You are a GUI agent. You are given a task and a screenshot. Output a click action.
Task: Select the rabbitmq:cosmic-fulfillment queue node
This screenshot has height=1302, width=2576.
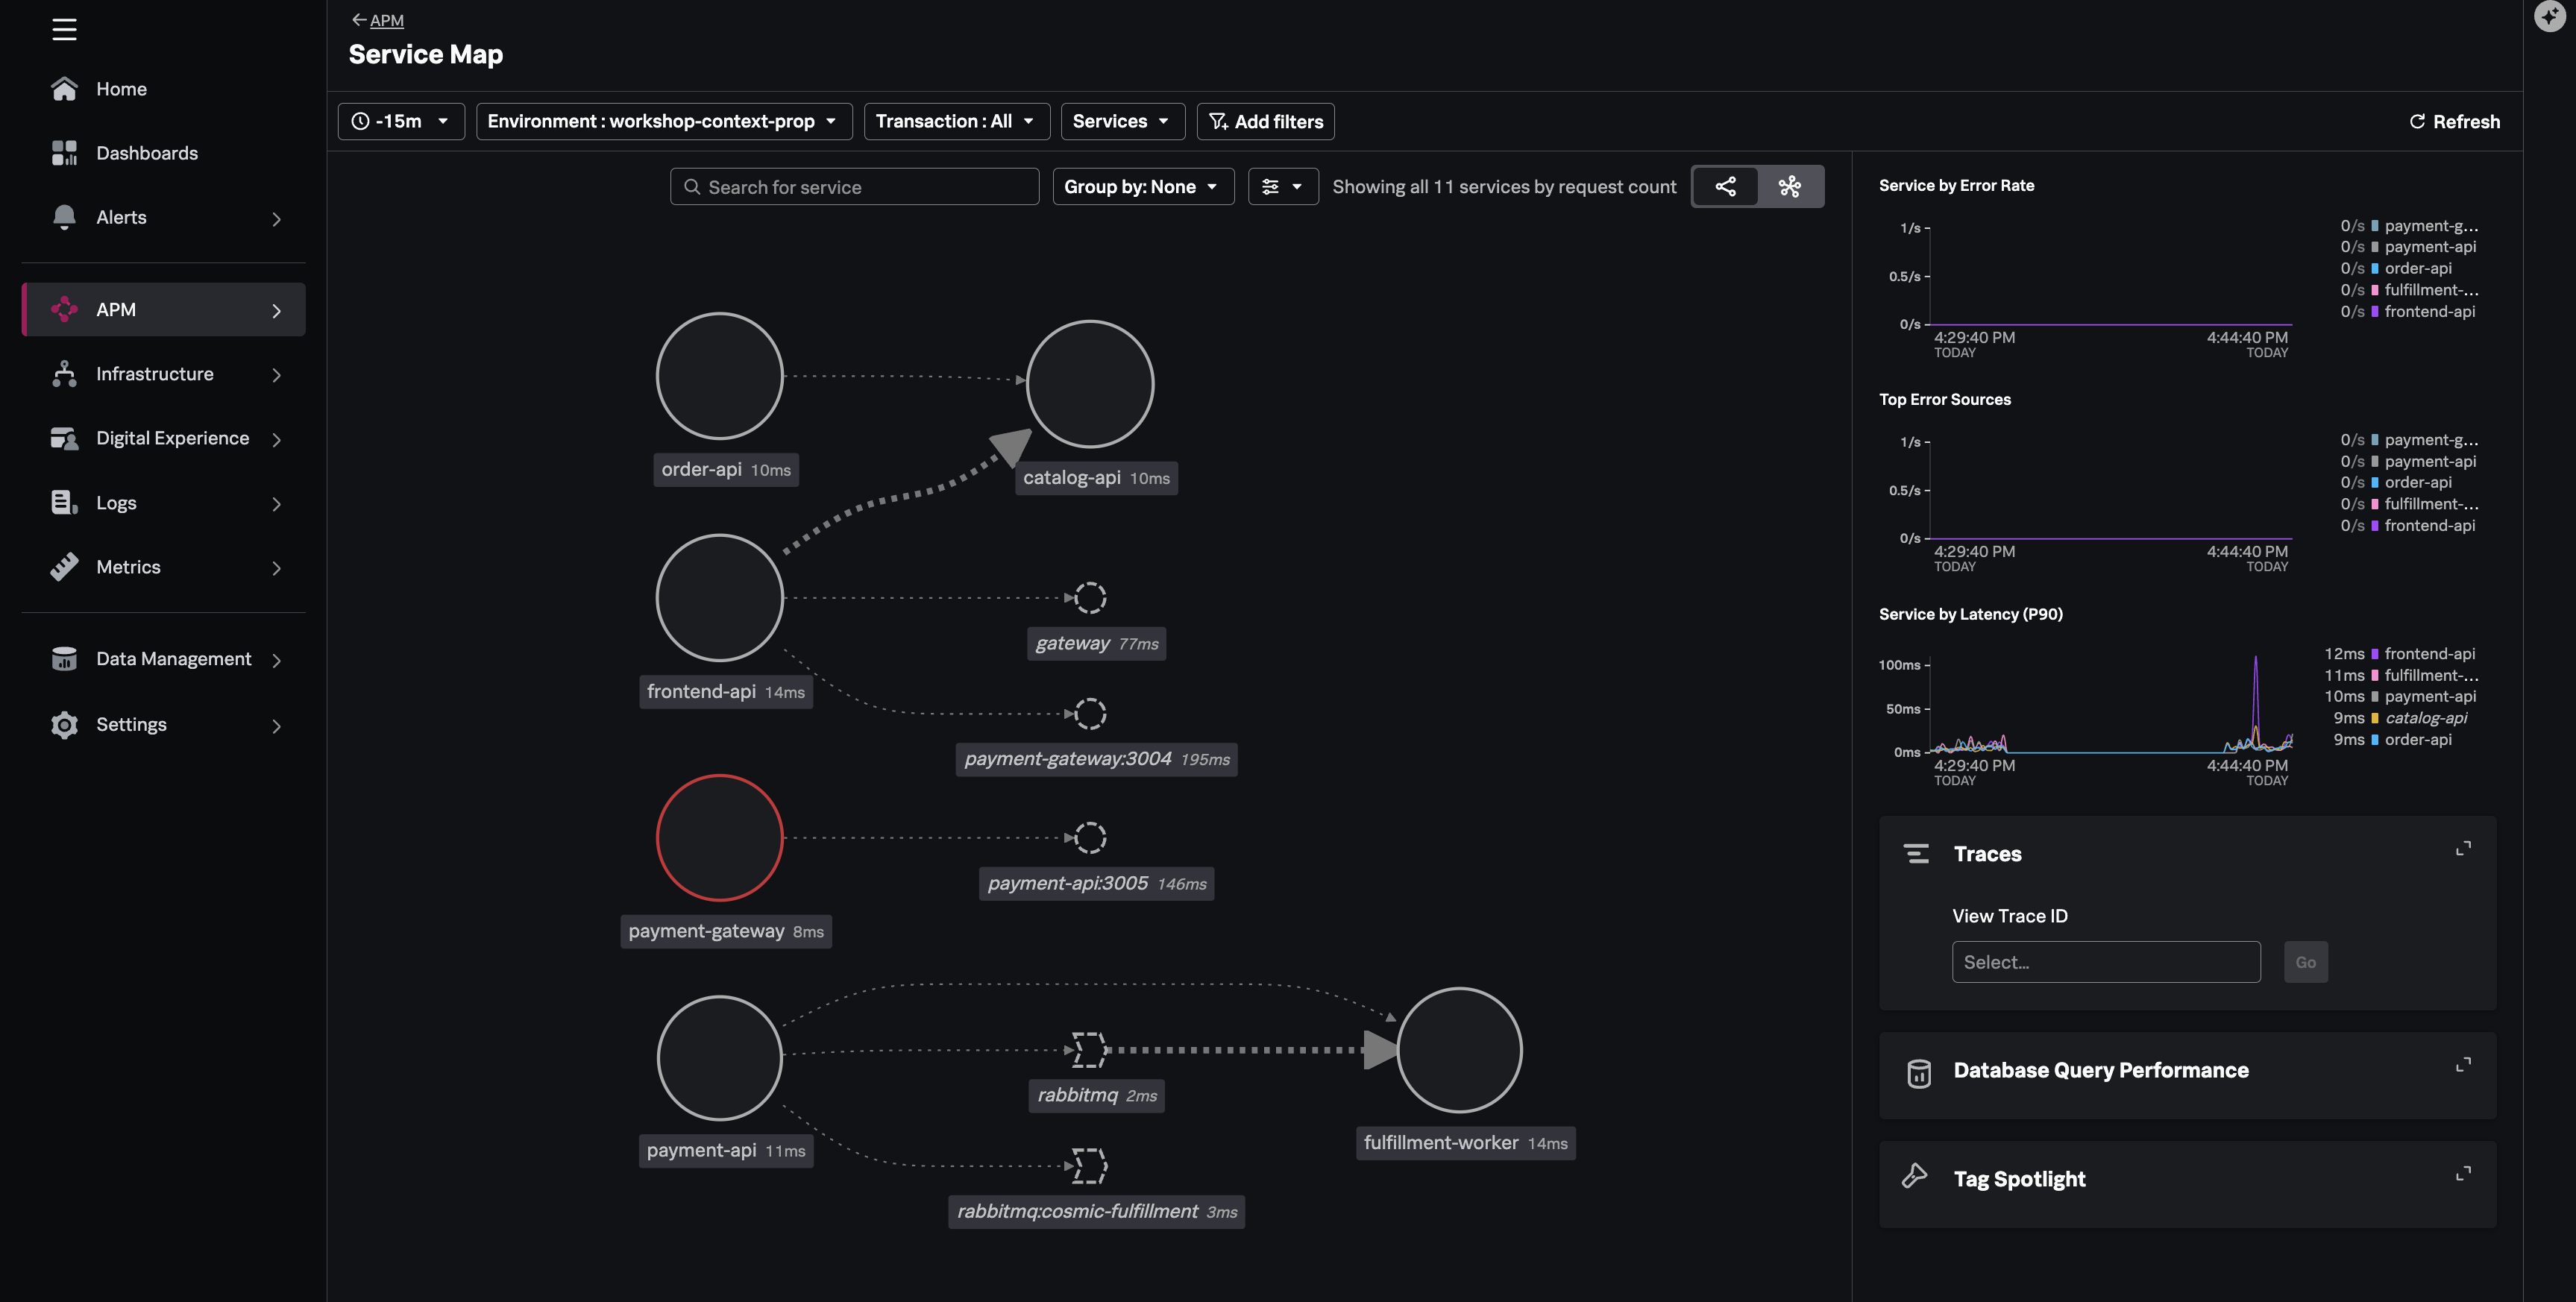[x=1089, y=1166]
